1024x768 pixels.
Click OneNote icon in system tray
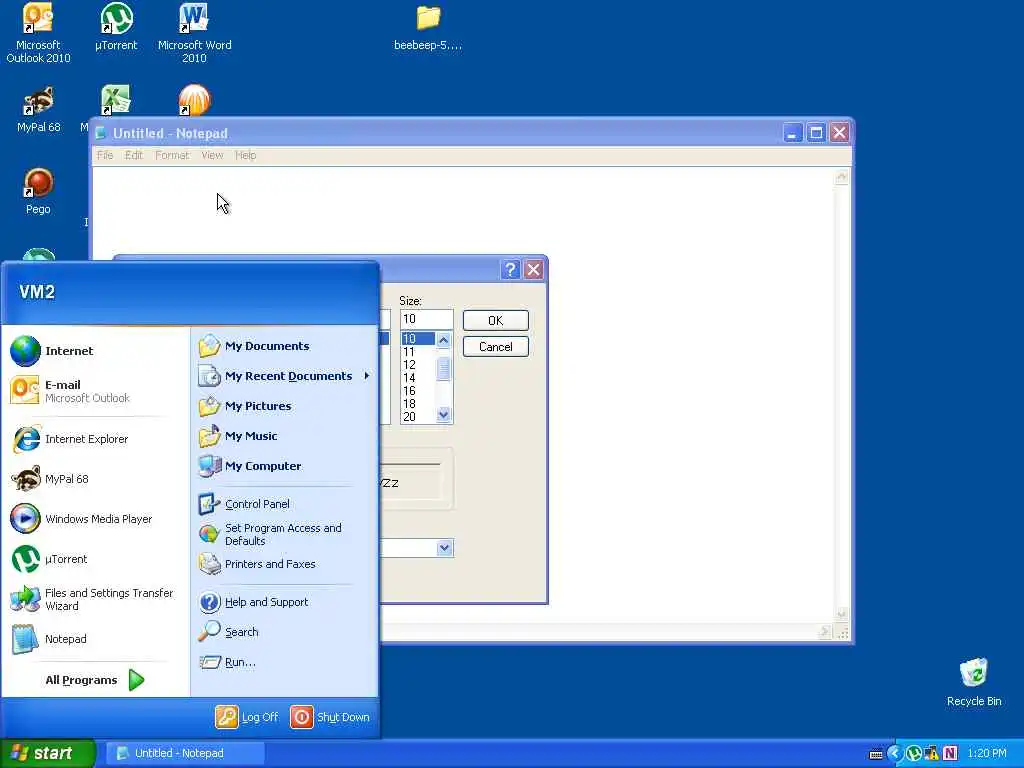[950, 753]
